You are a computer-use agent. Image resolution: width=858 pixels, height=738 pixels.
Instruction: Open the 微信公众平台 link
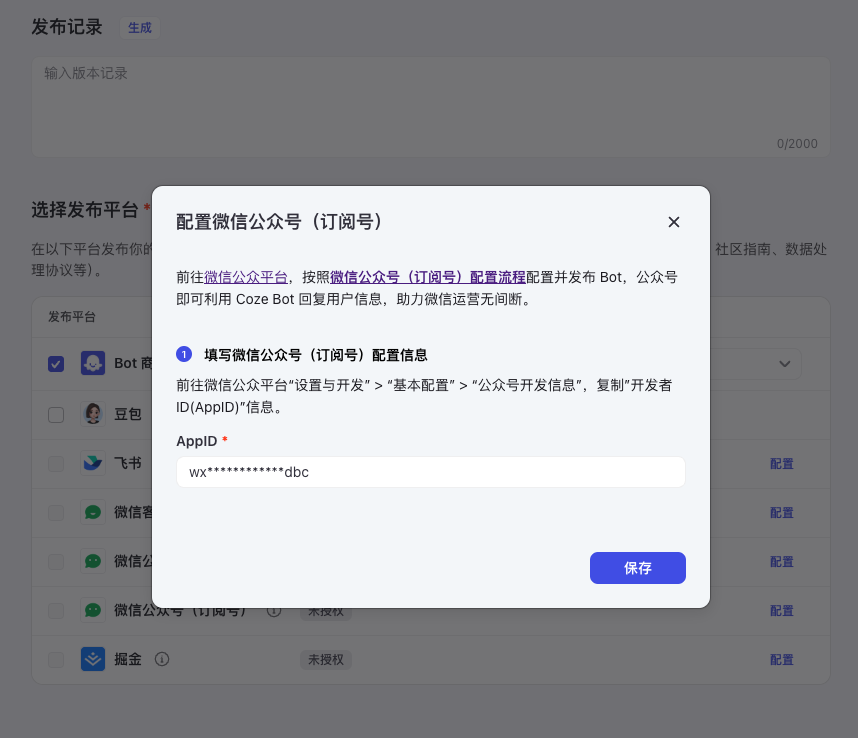[x=246, y=277]
